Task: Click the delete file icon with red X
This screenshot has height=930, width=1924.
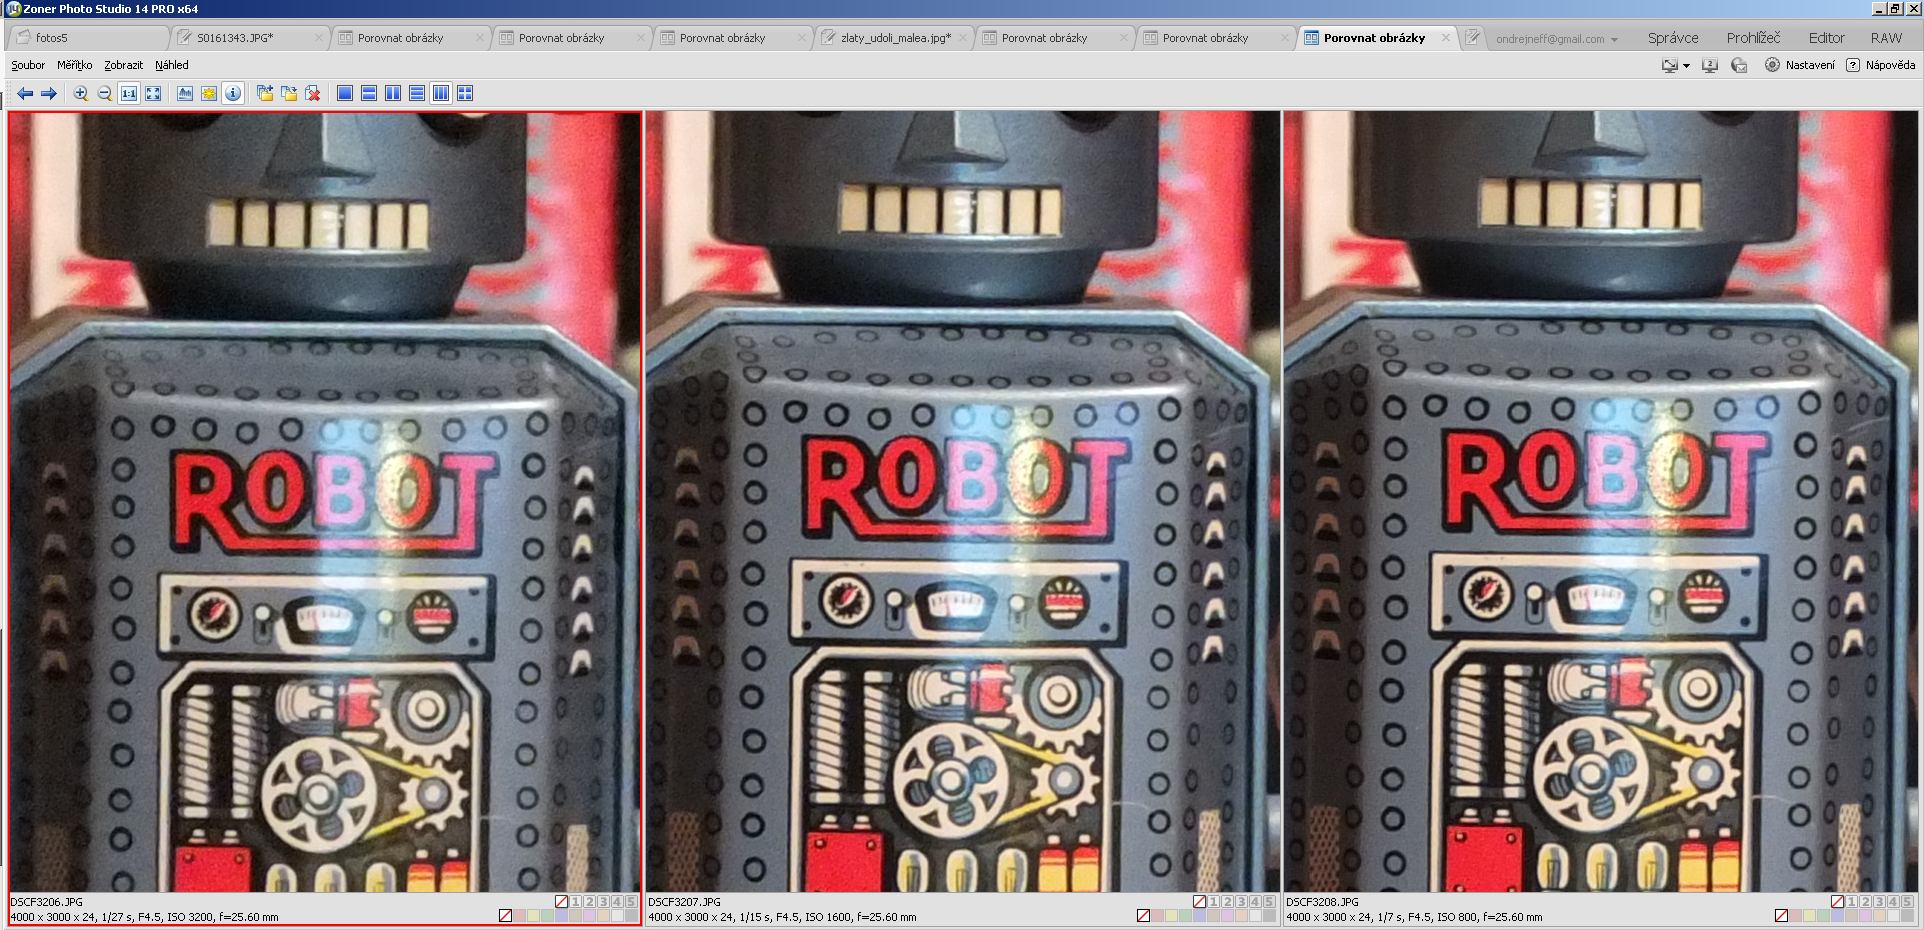Action: [x=313, y=93]
